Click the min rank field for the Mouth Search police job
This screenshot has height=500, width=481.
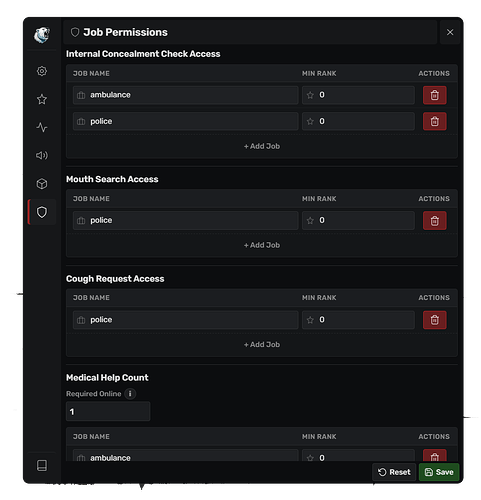click(358, 220)
